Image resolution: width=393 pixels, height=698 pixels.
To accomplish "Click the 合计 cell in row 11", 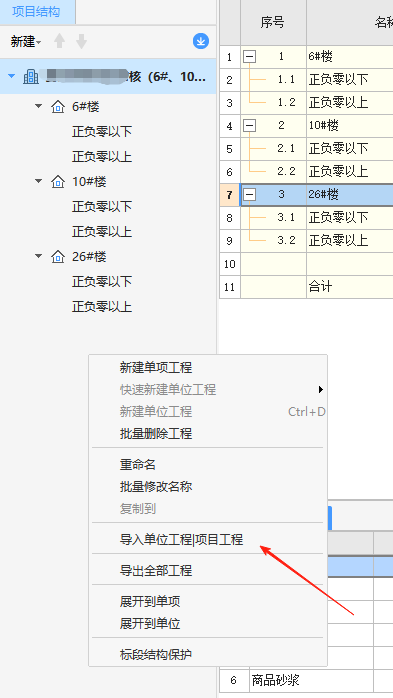I will [349, 287].
